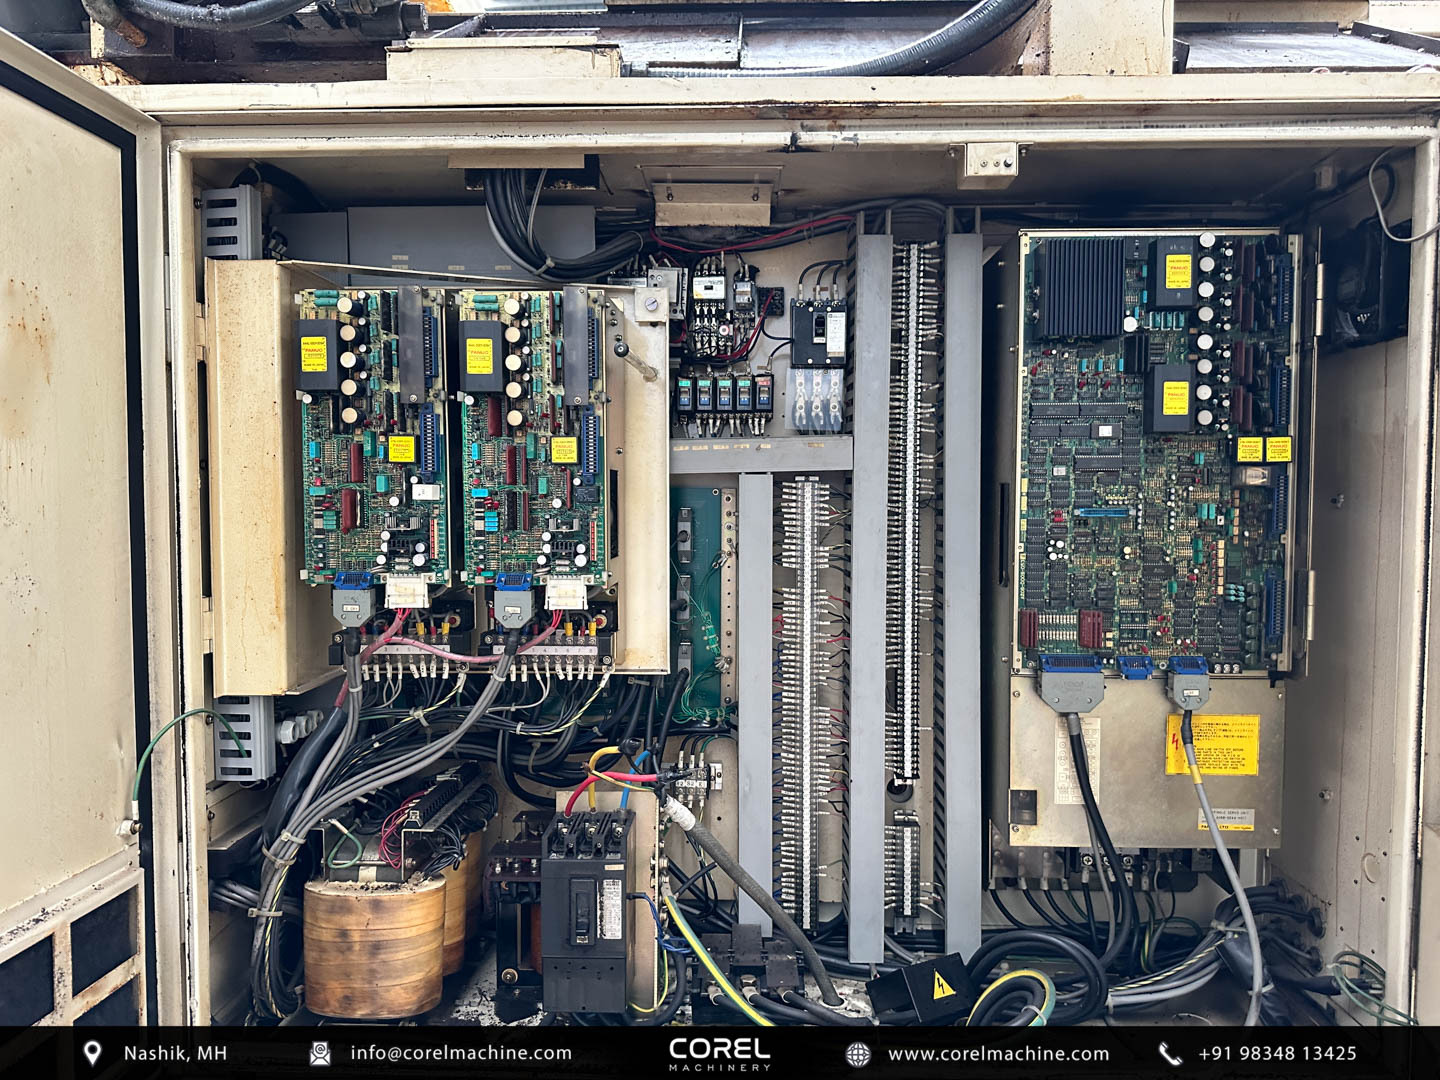Viewport: 1440px width, 1080px height.
Task: Click the phone handset icon in footer
Action: [x=1169, y=1053]
